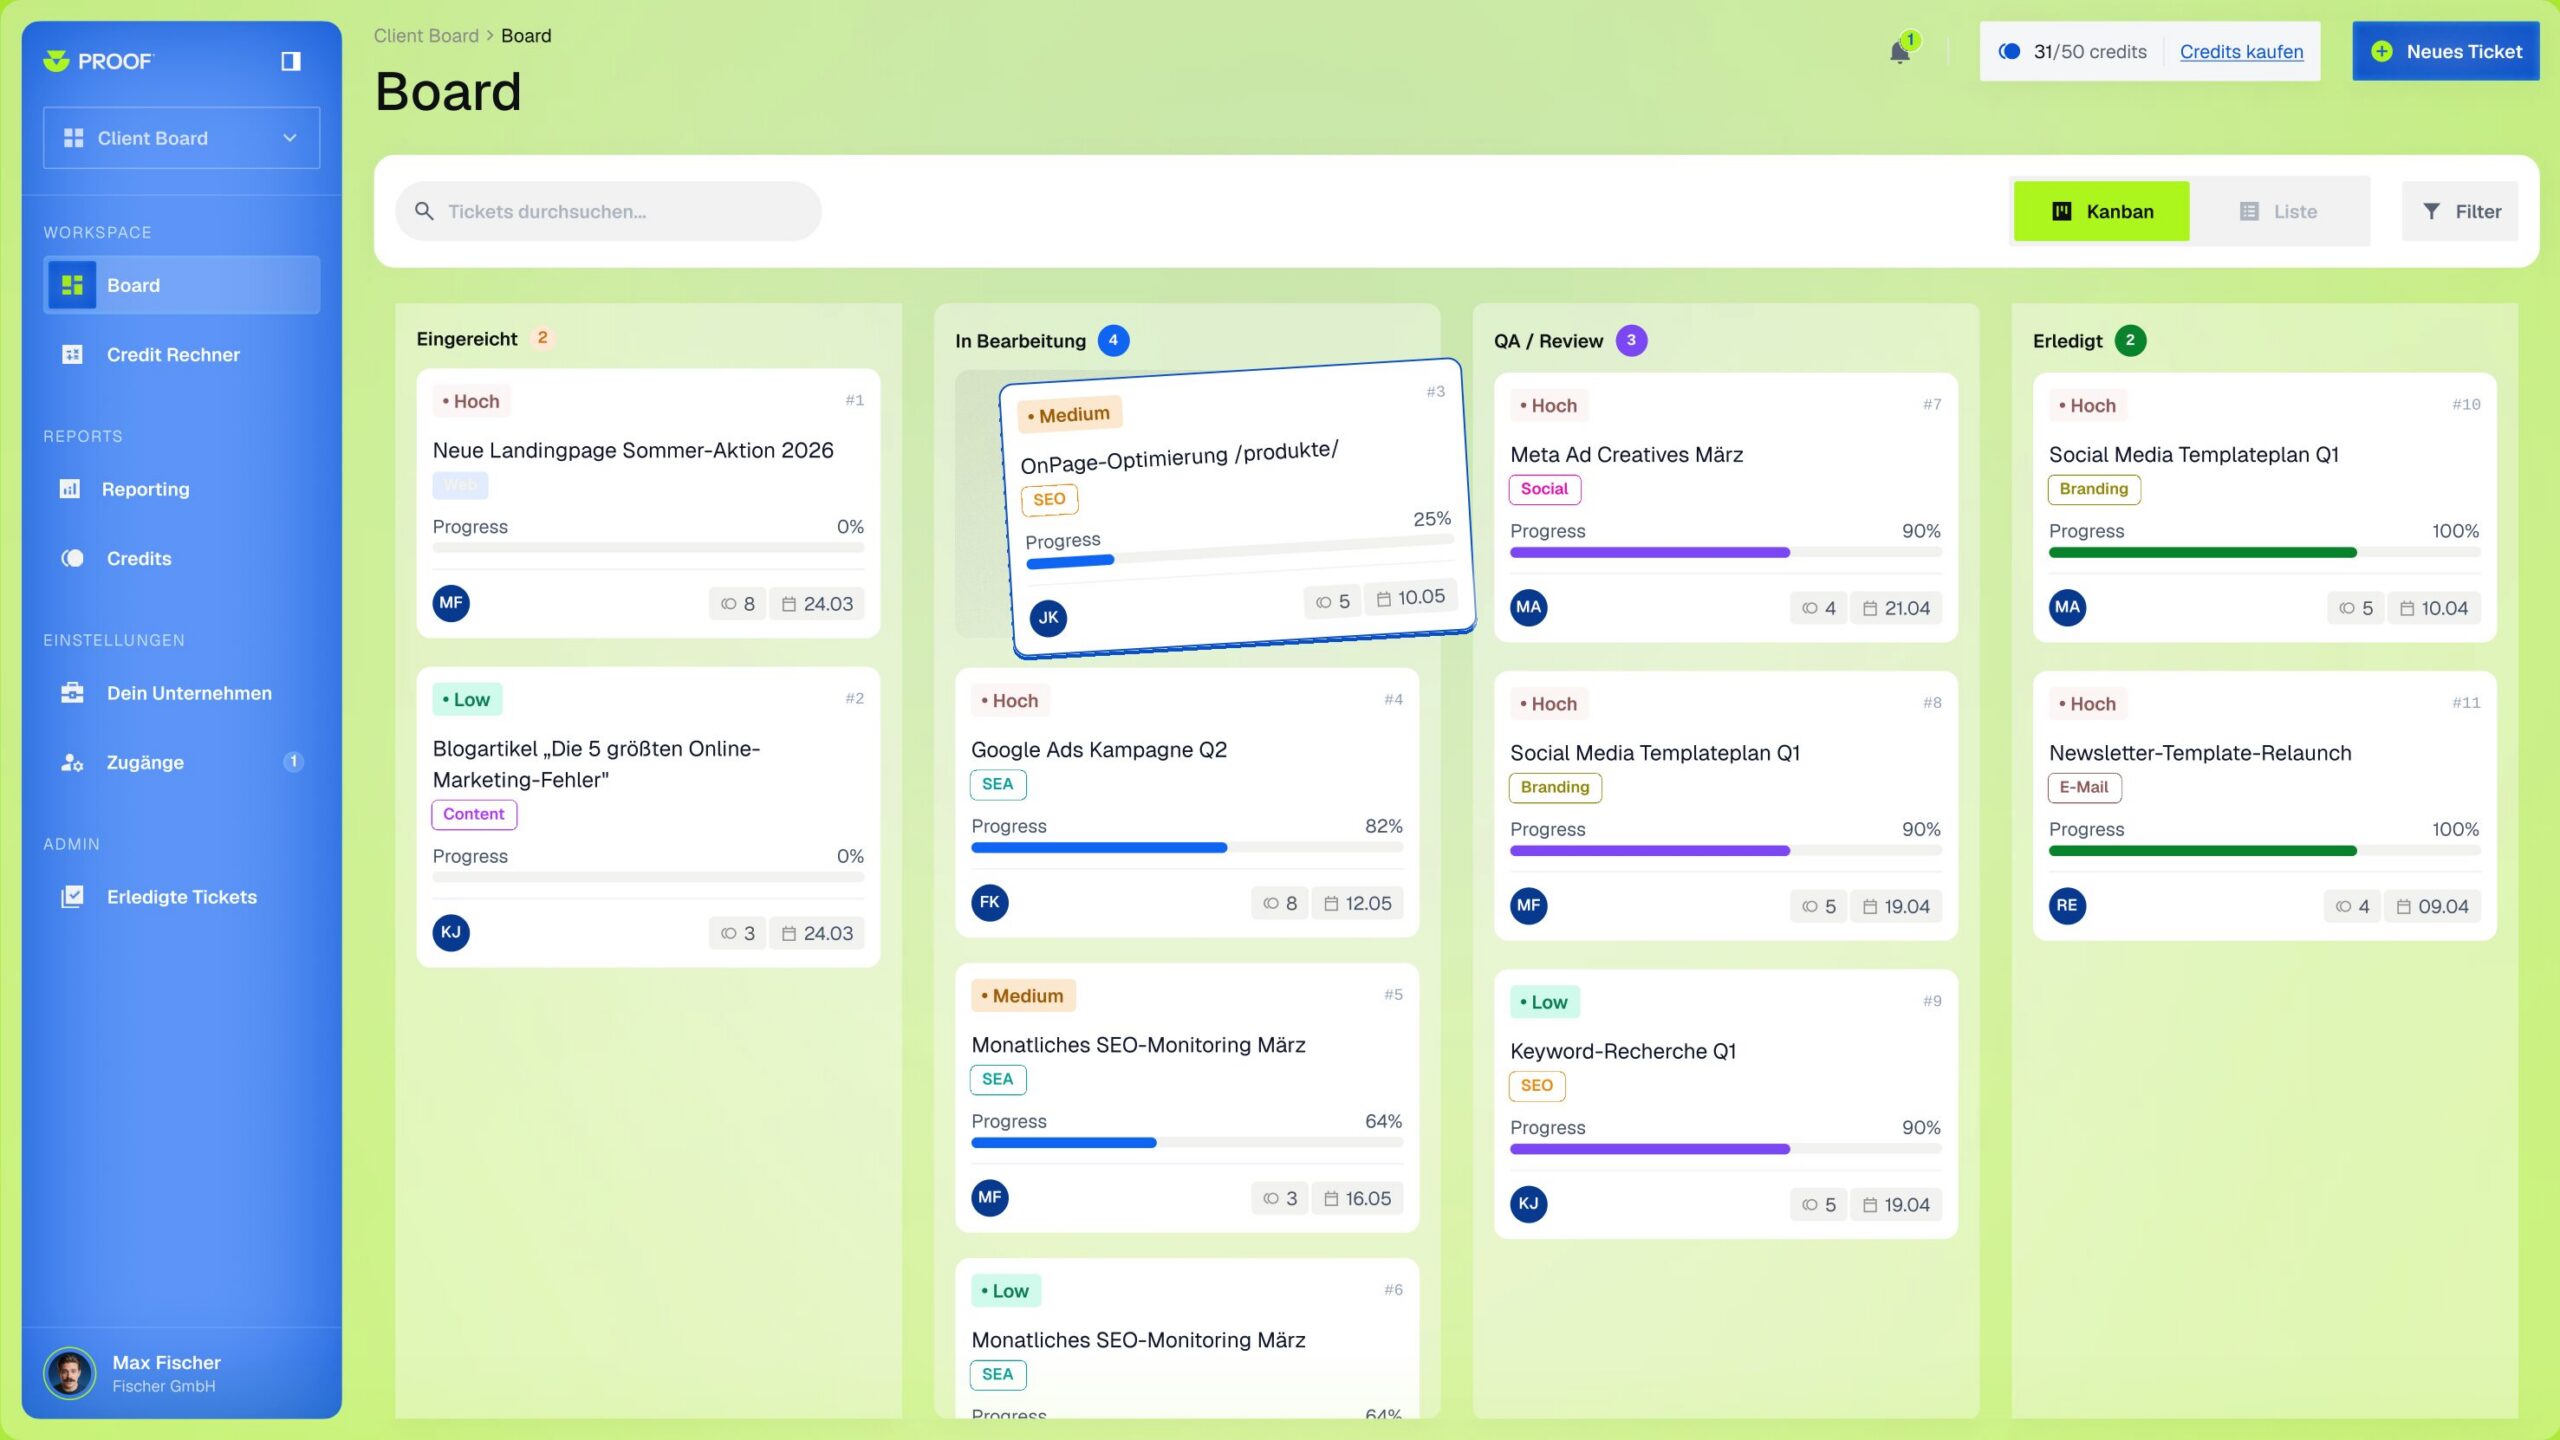This screenshot has width=2560, height=1440.
Task: Open Dein Unternehmen settings
Action: pos(181,693)
